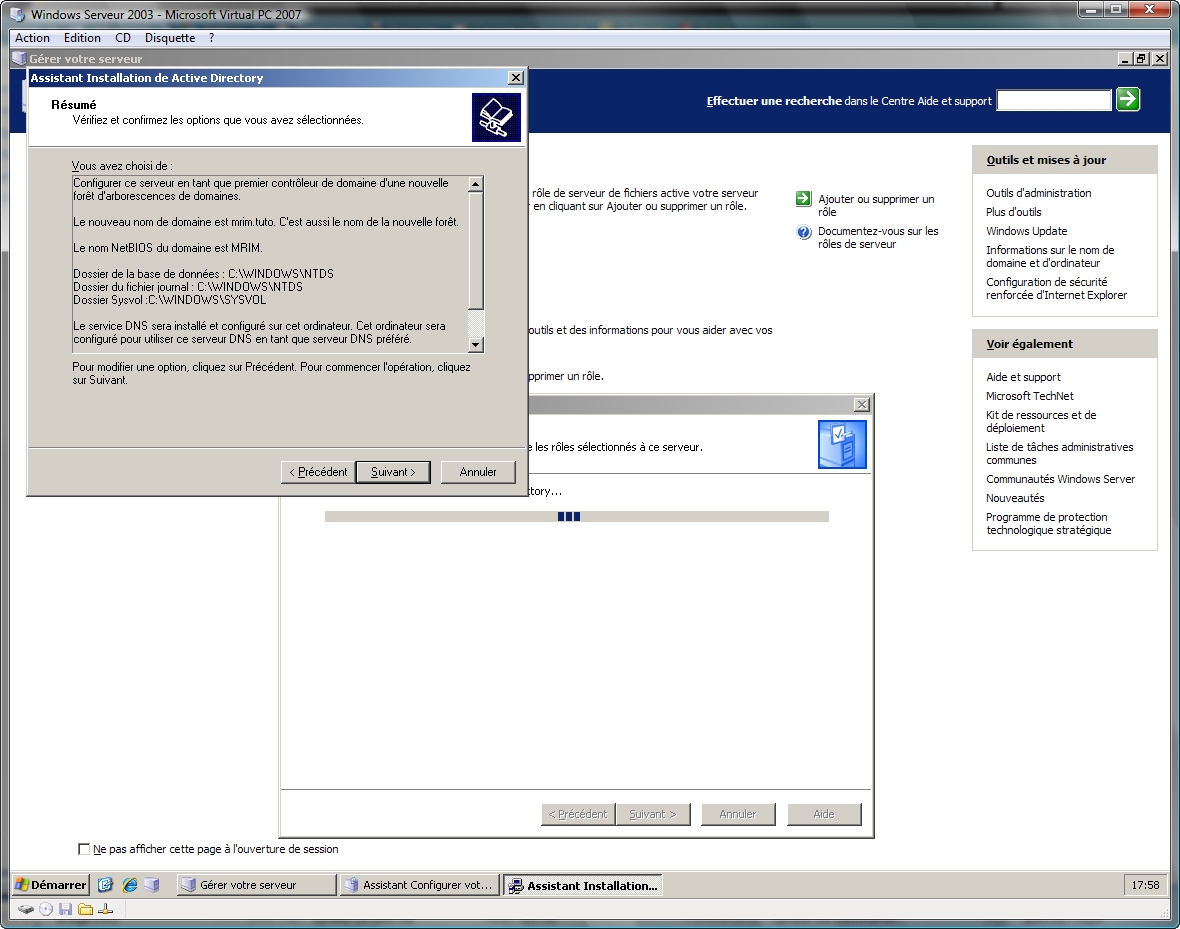Click the server icon in Quick Launch
The width and height of the screenshot is (1180, 929).
(x=152, y=885)
